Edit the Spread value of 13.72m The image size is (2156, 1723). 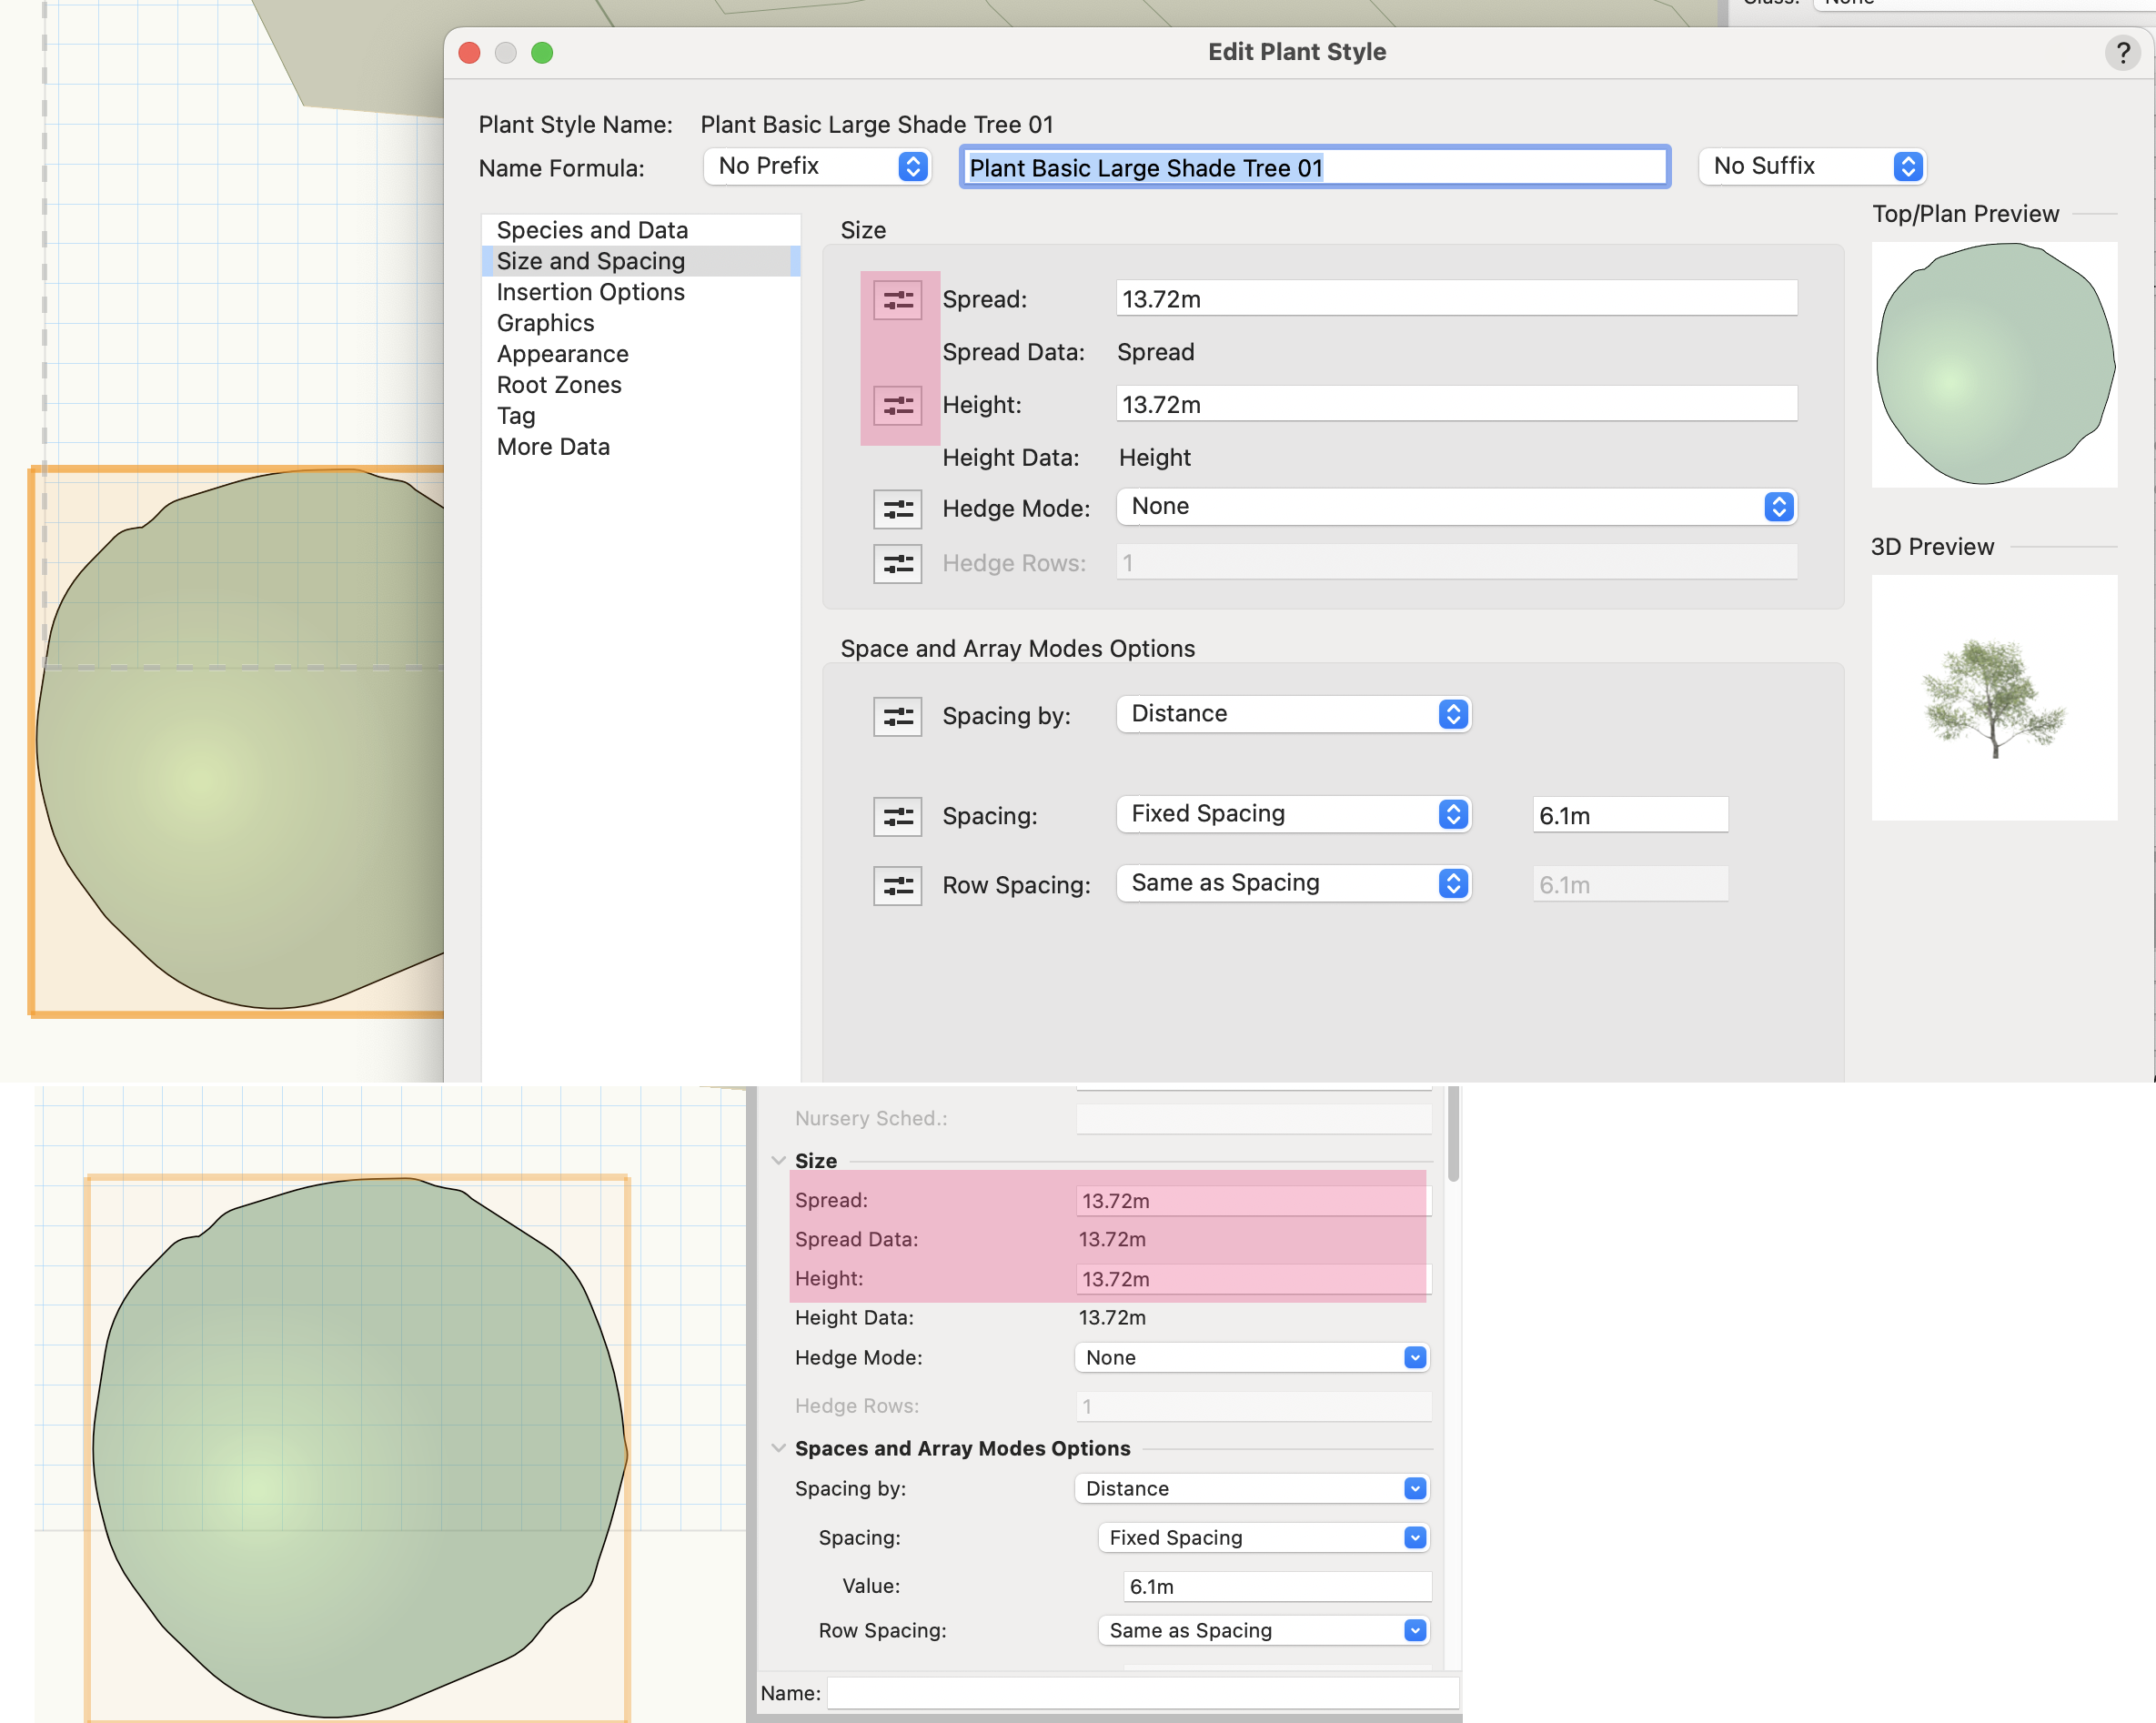coord(1455,298)
